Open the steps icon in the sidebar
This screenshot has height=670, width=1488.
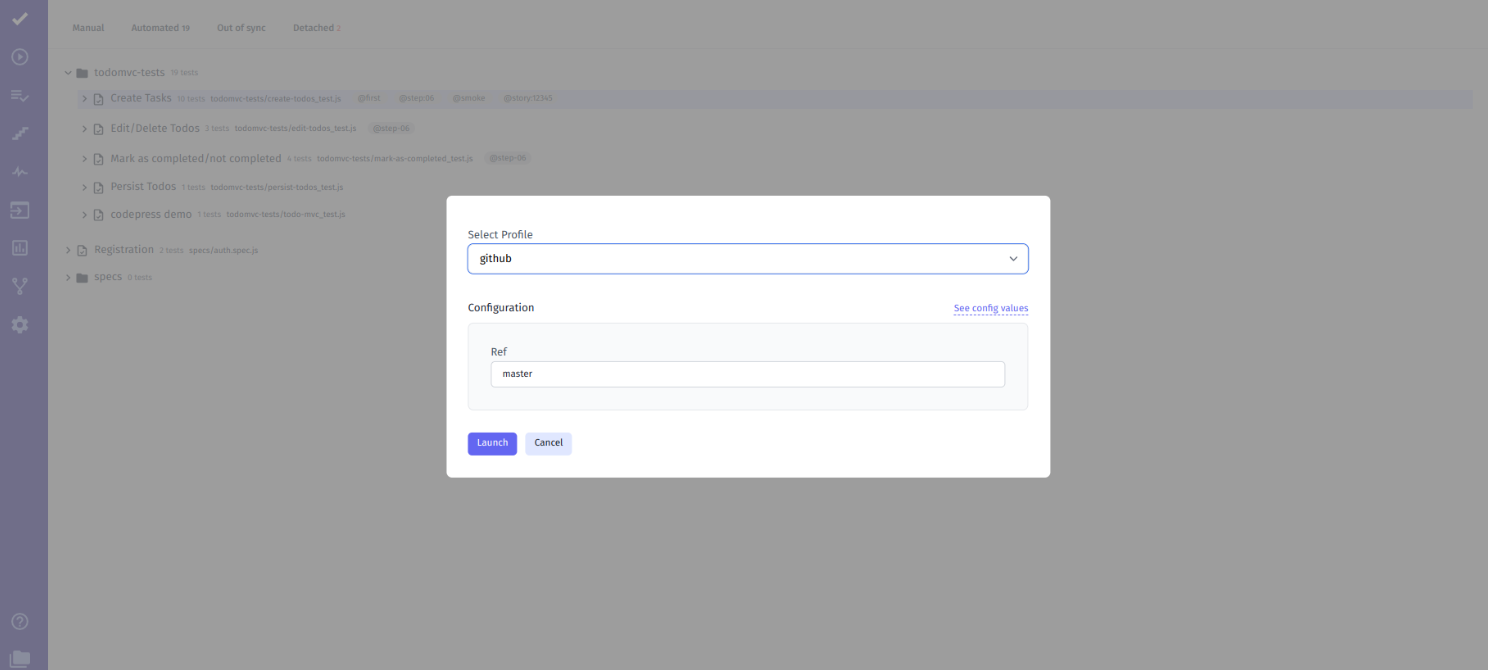pyautogui.click(x=19, y=133)
